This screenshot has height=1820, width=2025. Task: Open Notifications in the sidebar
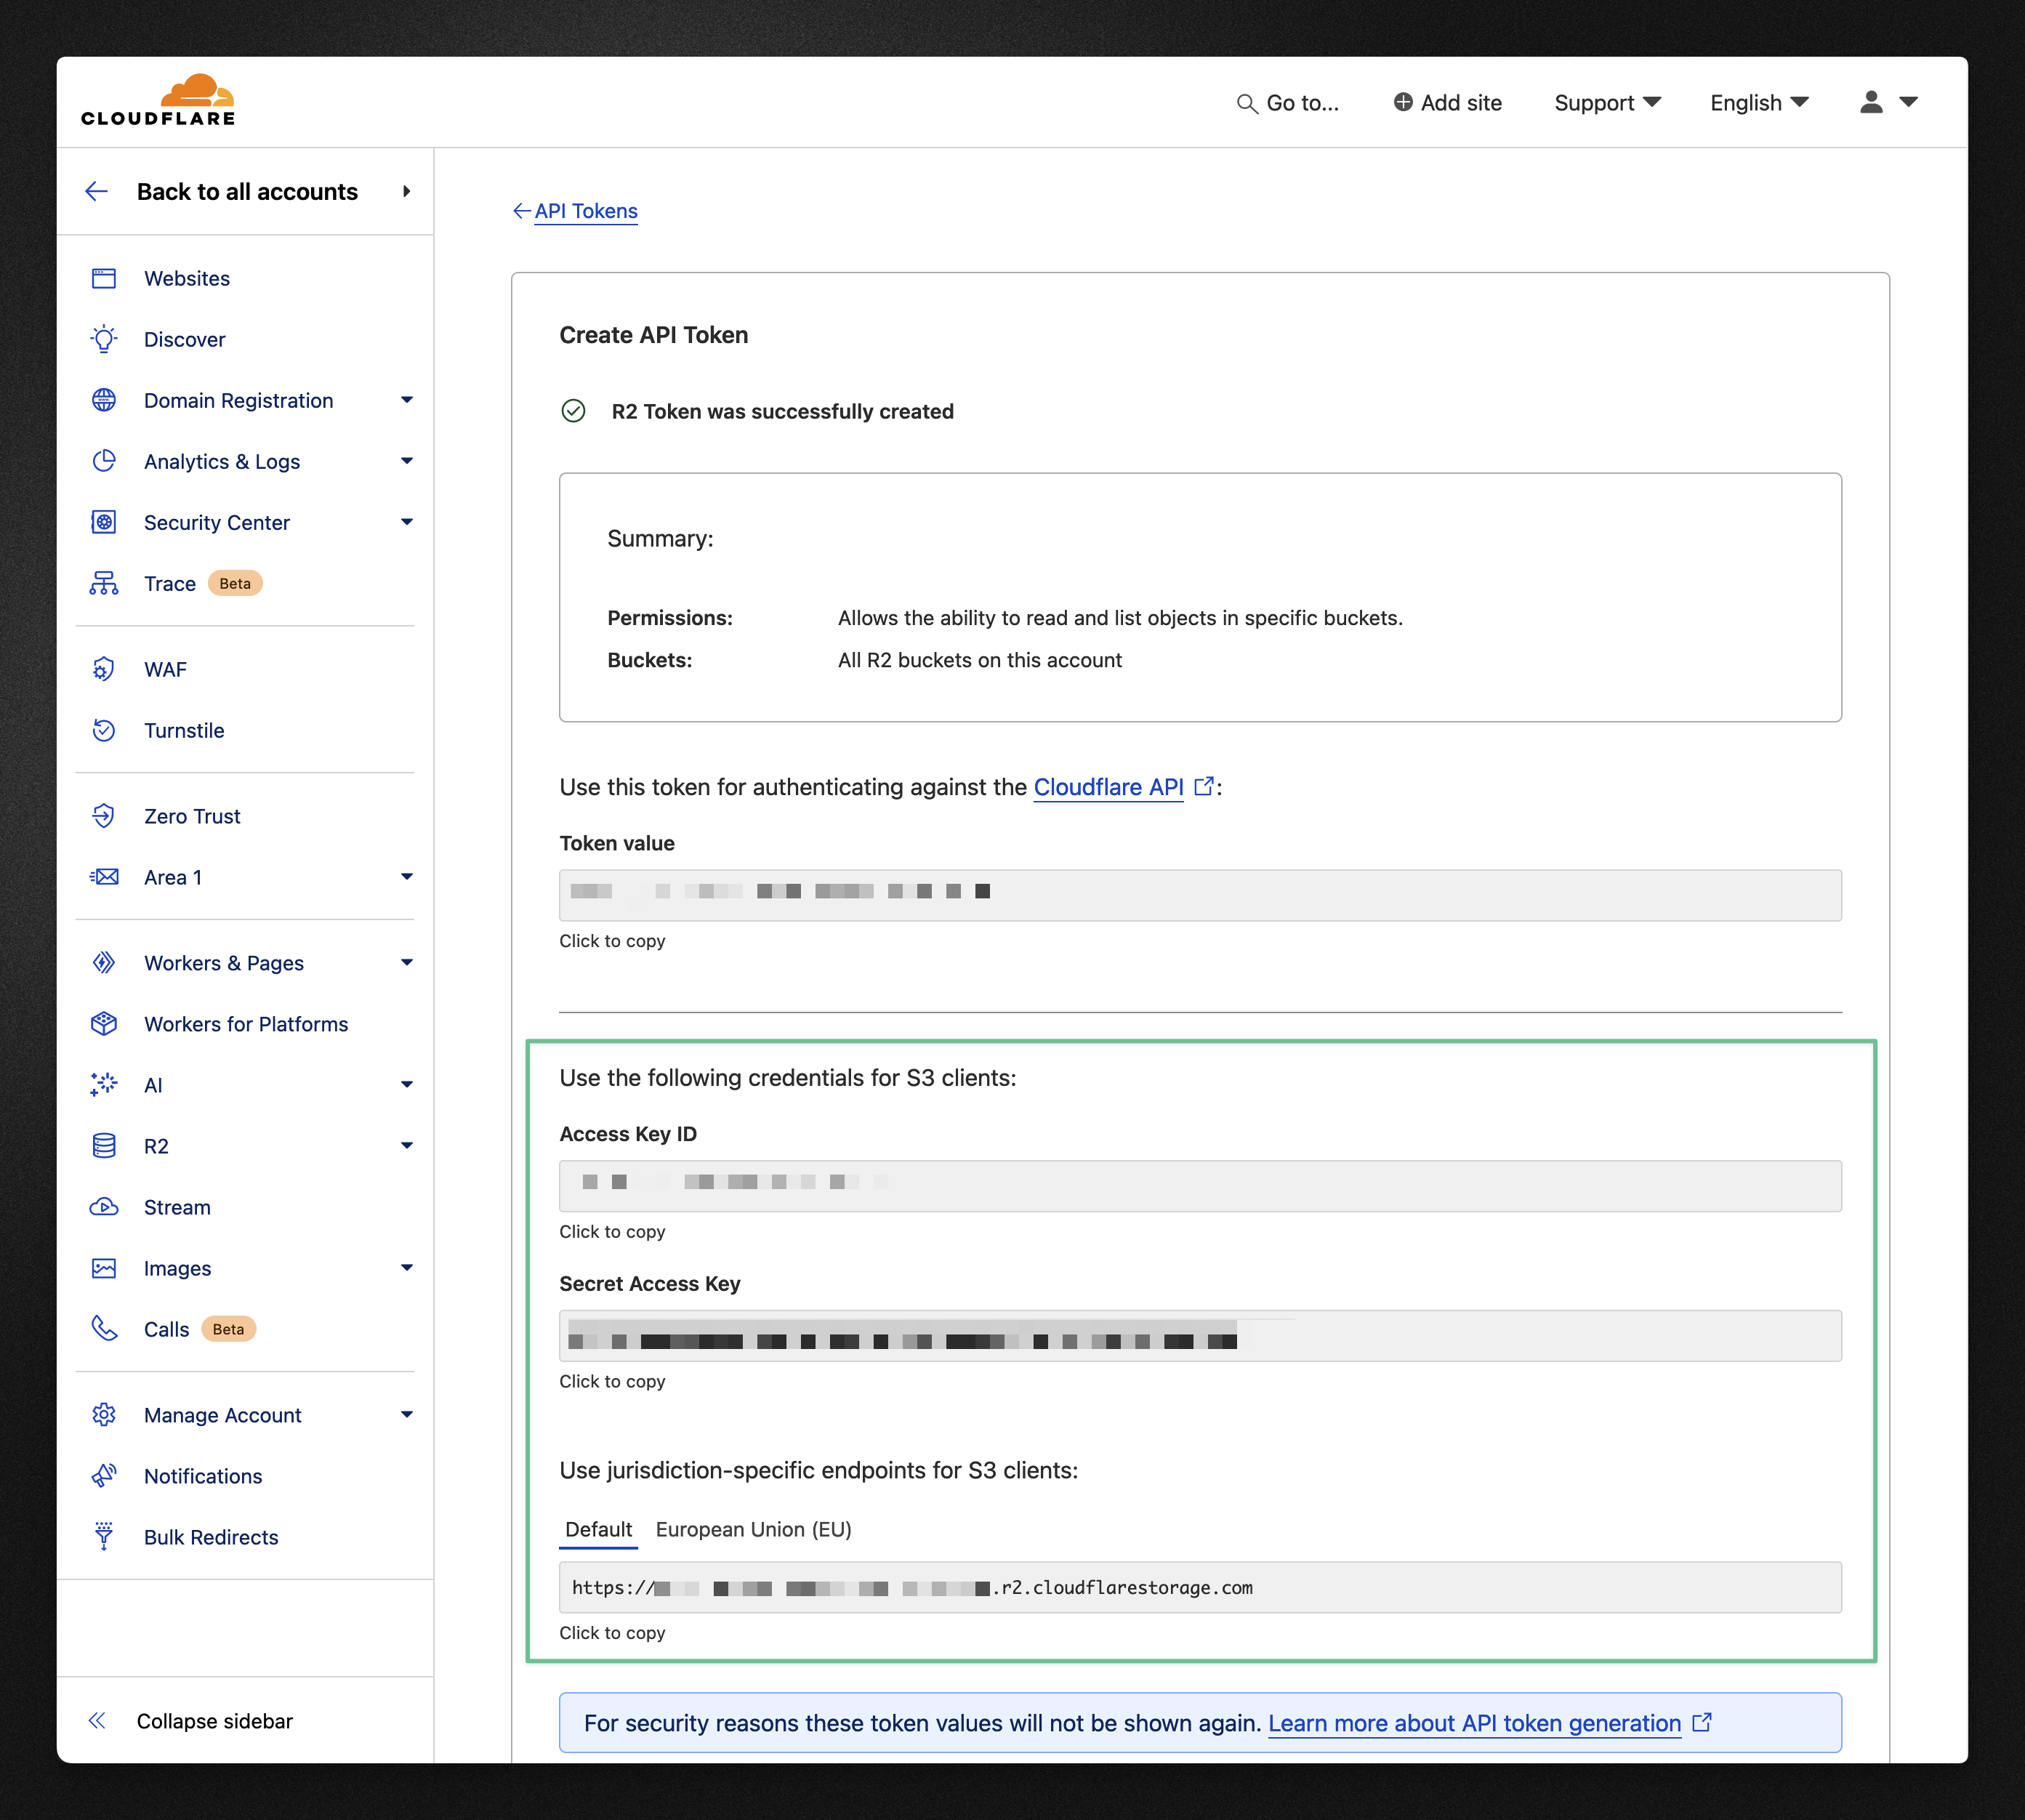click(203, 1476)
